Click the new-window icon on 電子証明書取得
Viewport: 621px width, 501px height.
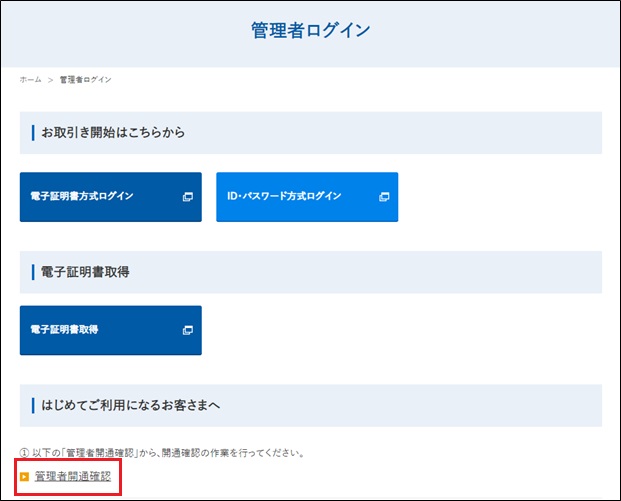(x=187, y=330)
